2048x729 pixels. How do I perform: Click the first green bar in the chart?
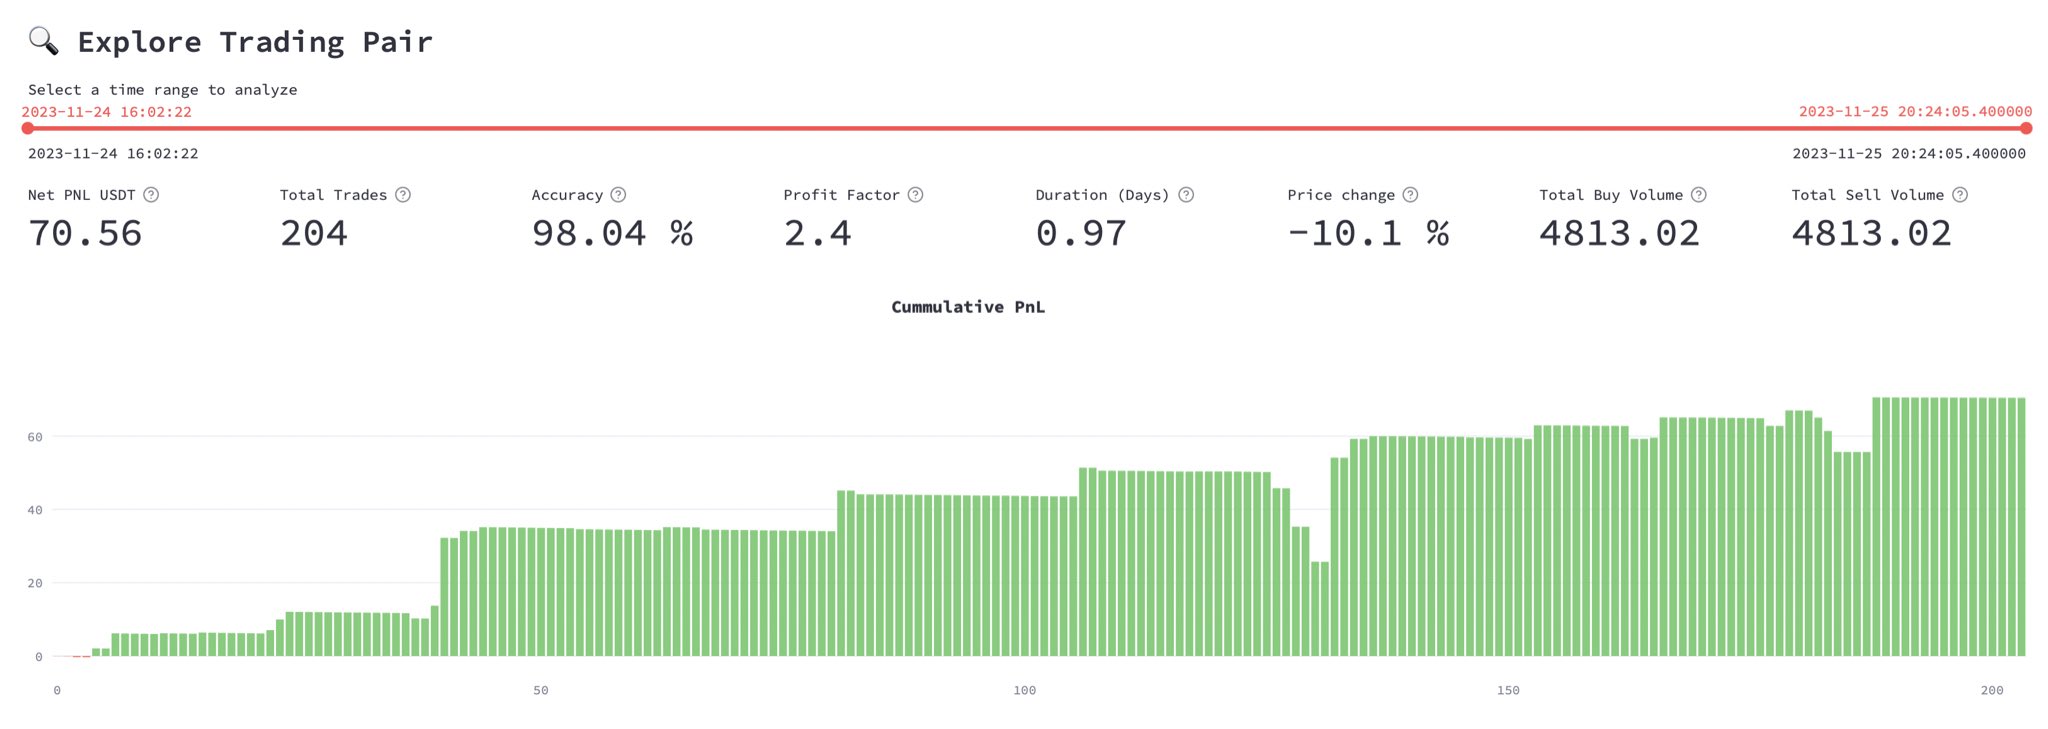[95, 652]
